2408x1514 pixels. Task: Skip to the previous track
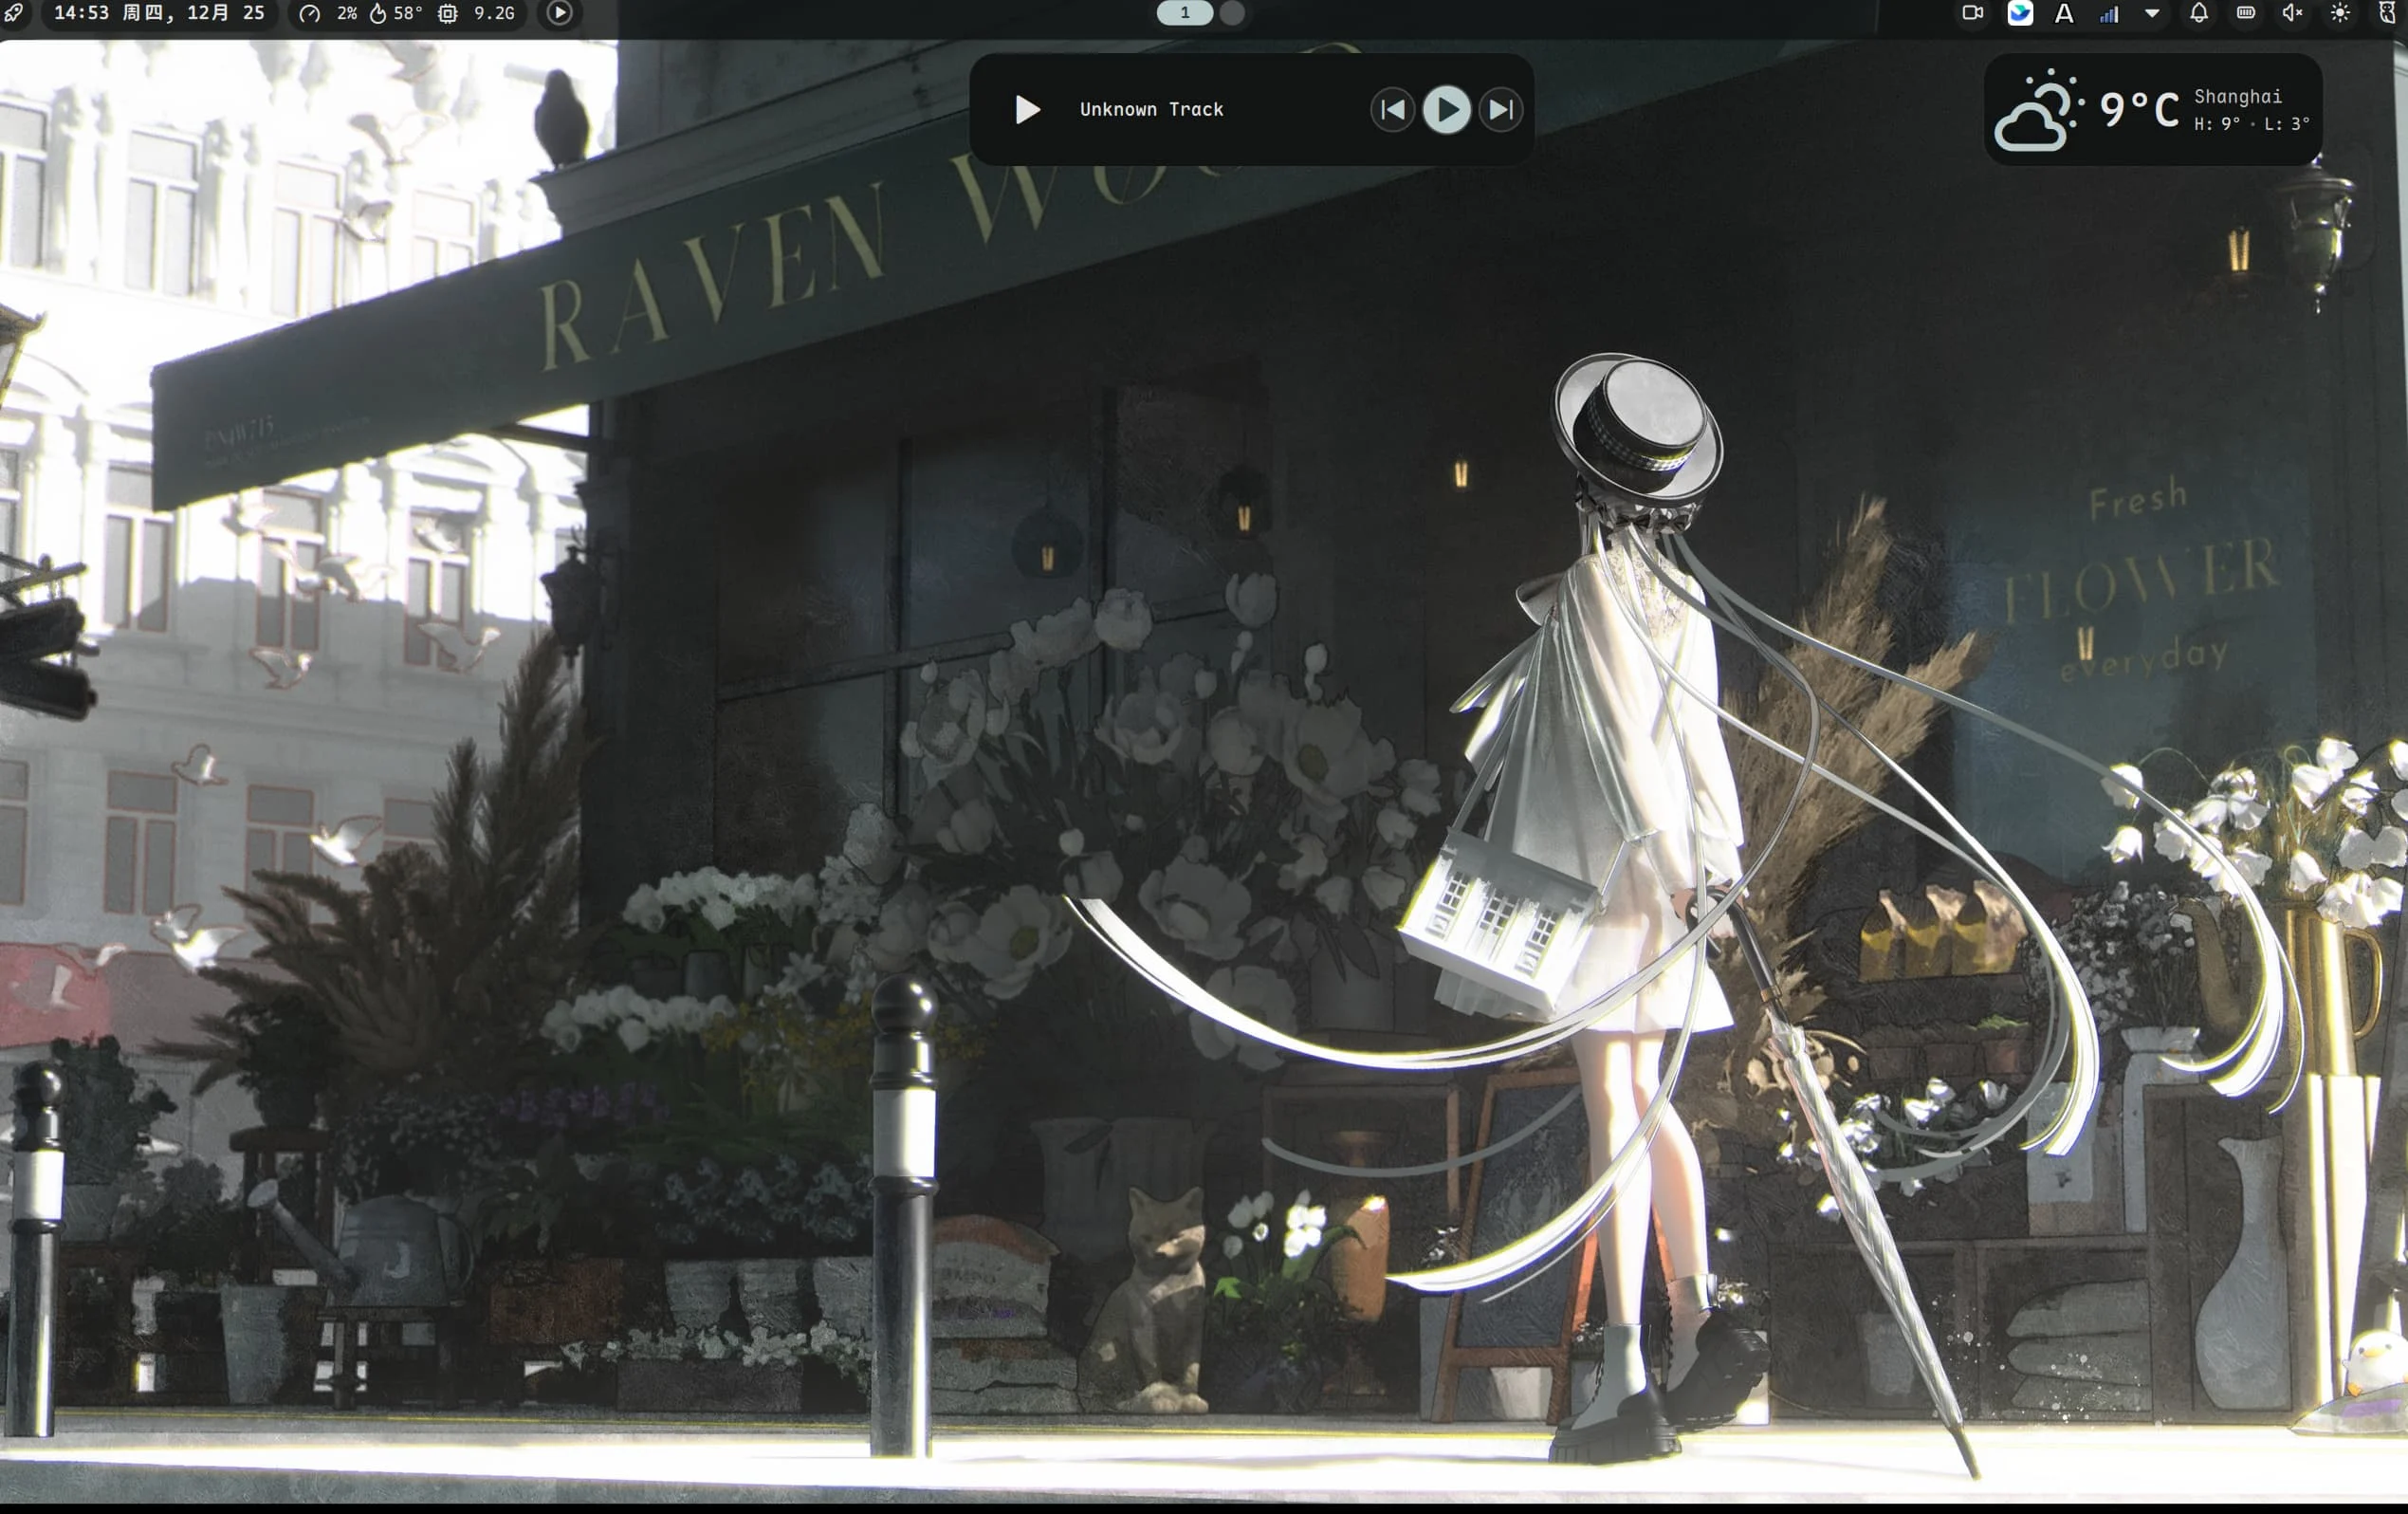click(x=1392, y=110)
